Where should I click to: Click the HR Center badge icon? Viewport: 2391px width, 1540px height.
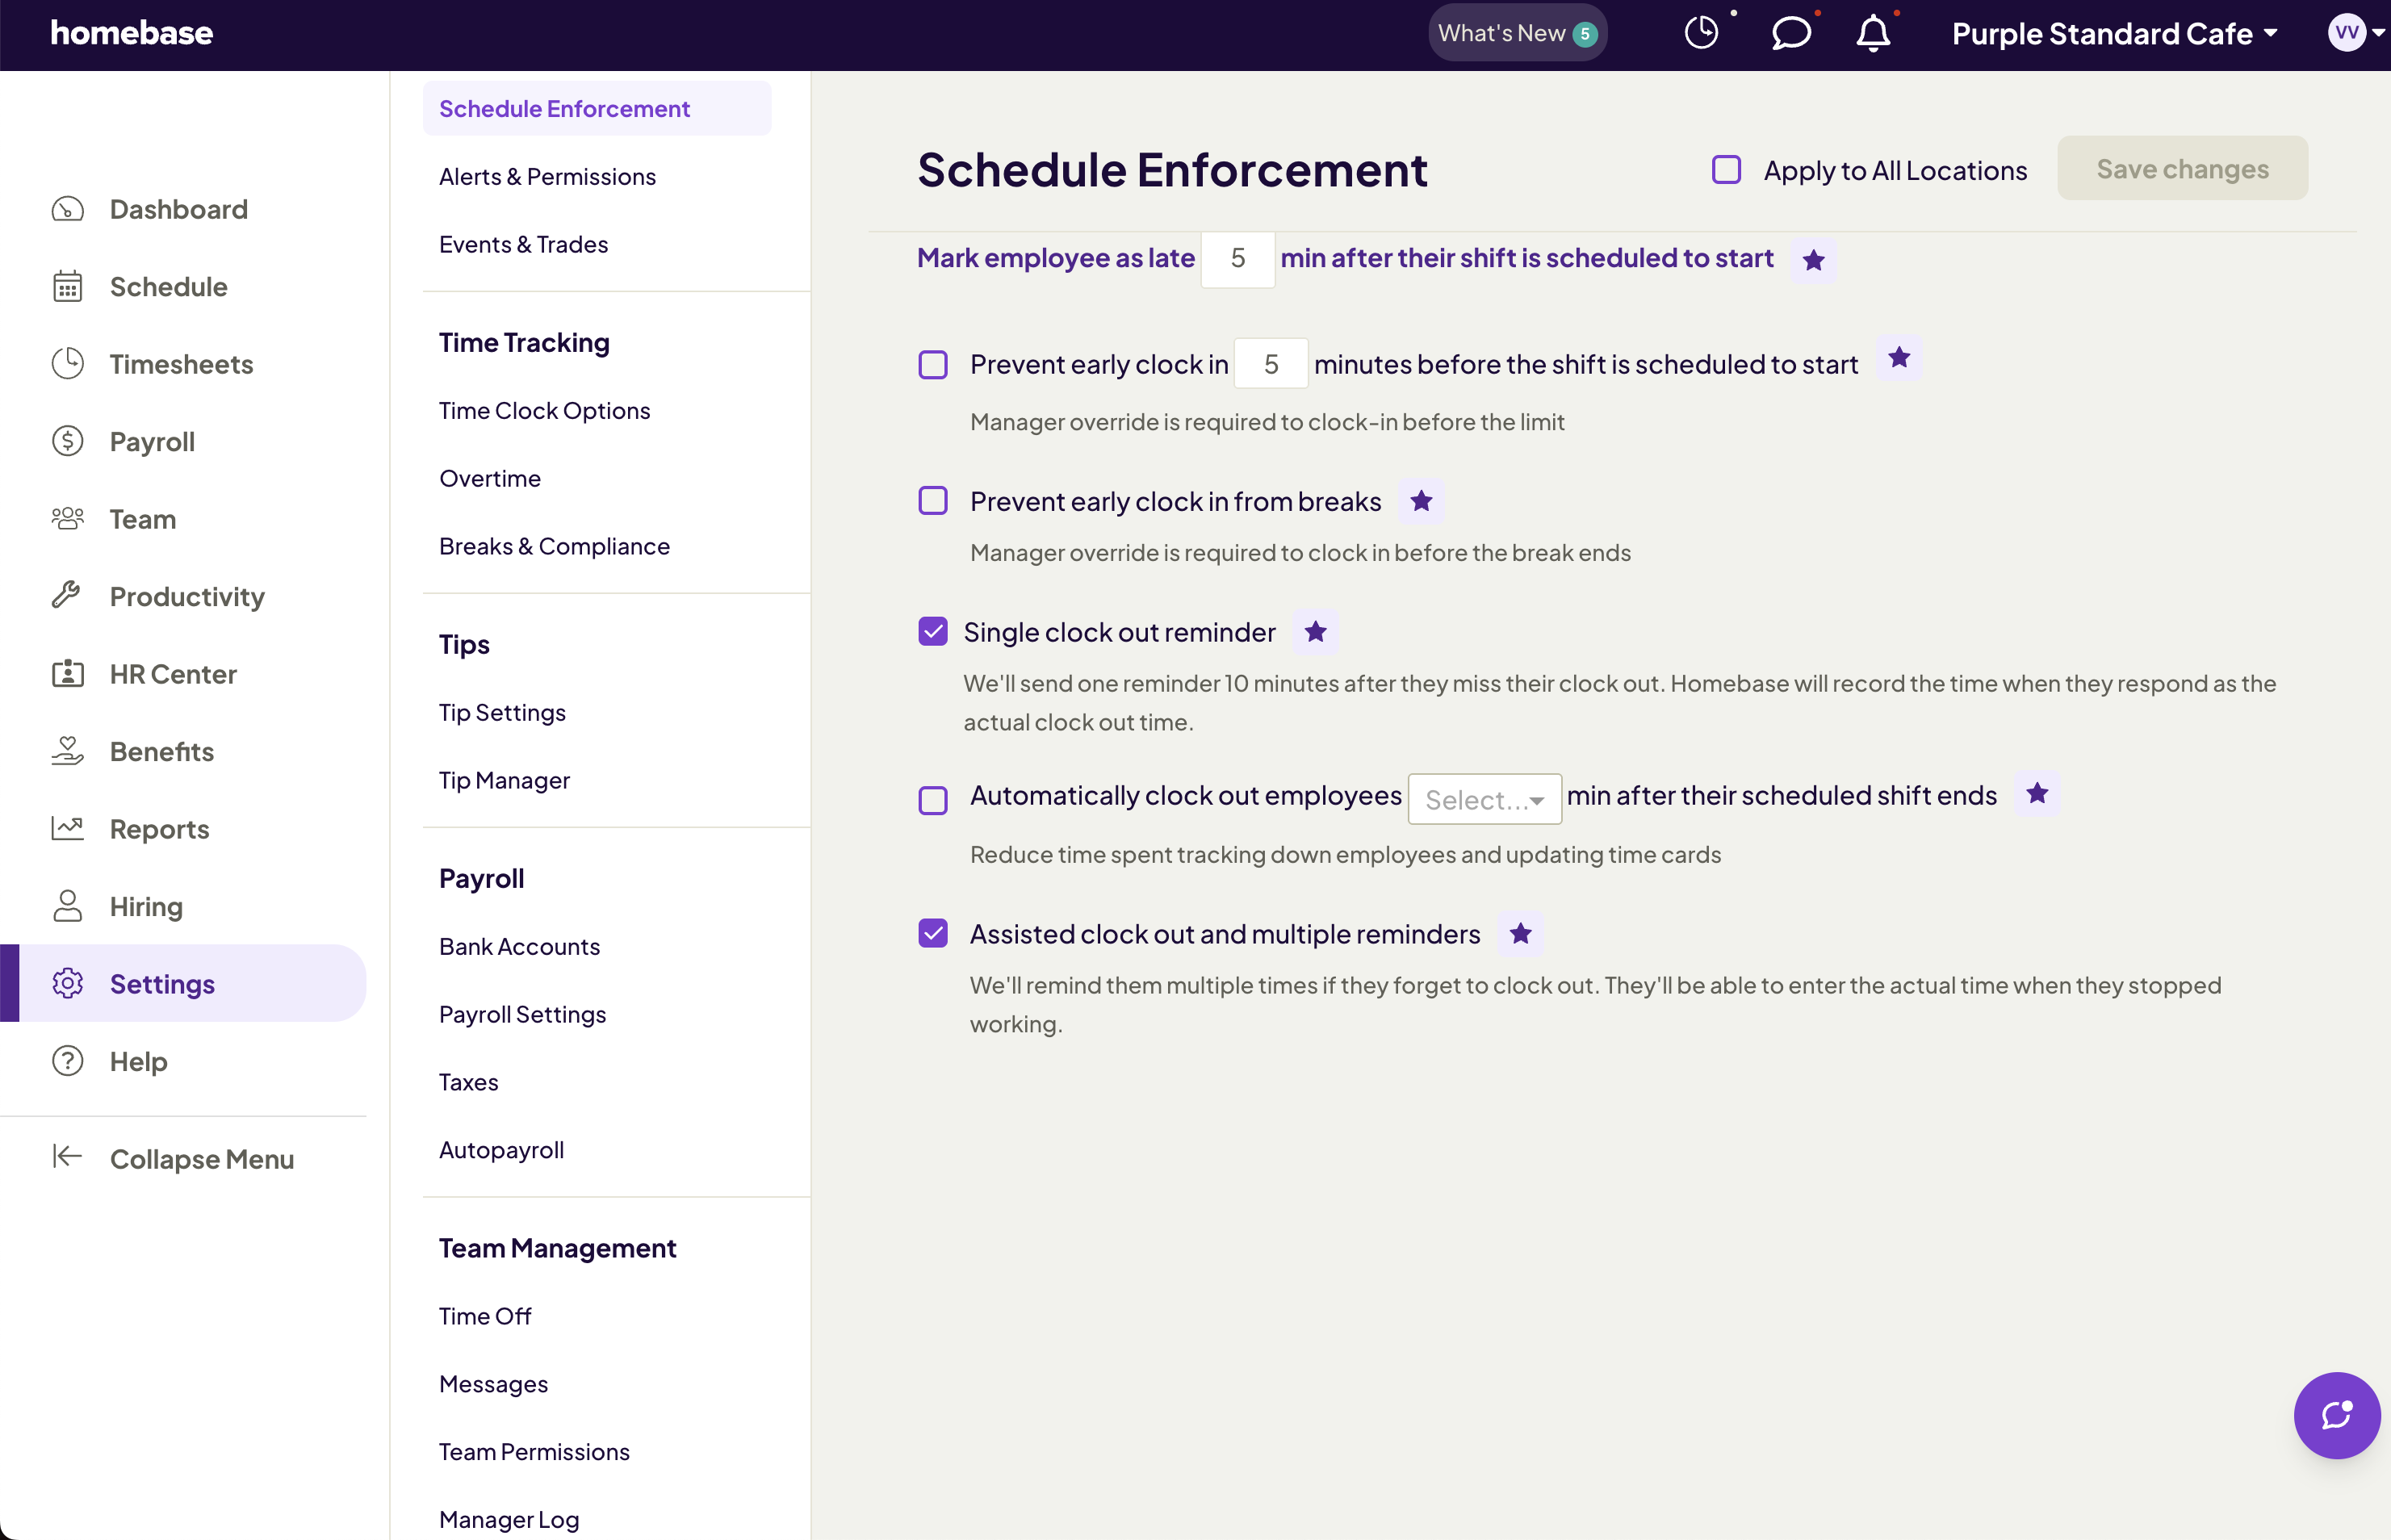pos(67,674)
